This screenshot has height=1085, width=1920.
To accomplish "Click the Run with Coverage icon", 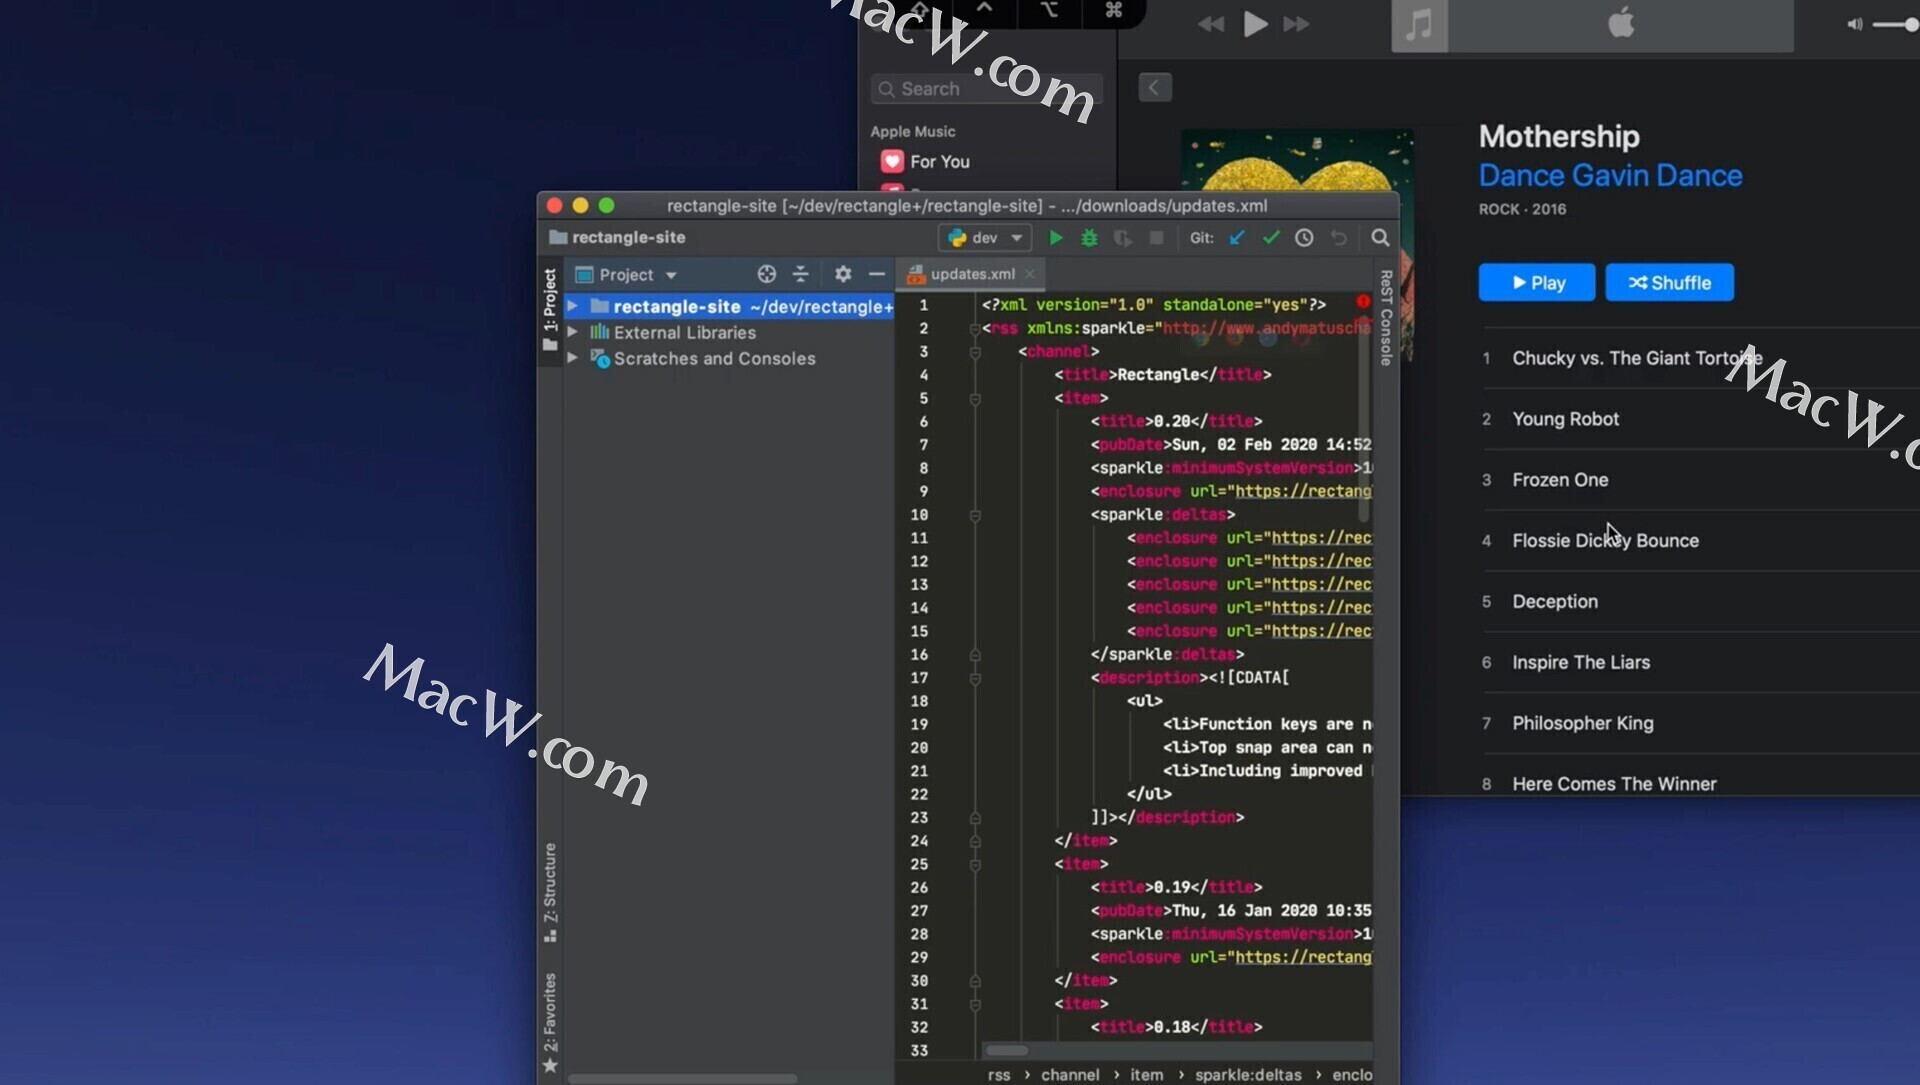I will pos(1123,238).
